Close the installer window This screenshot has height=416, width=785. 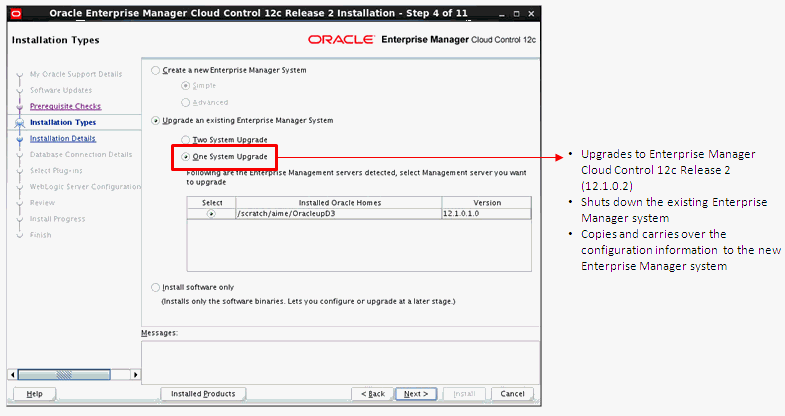(x=531, y=14)
